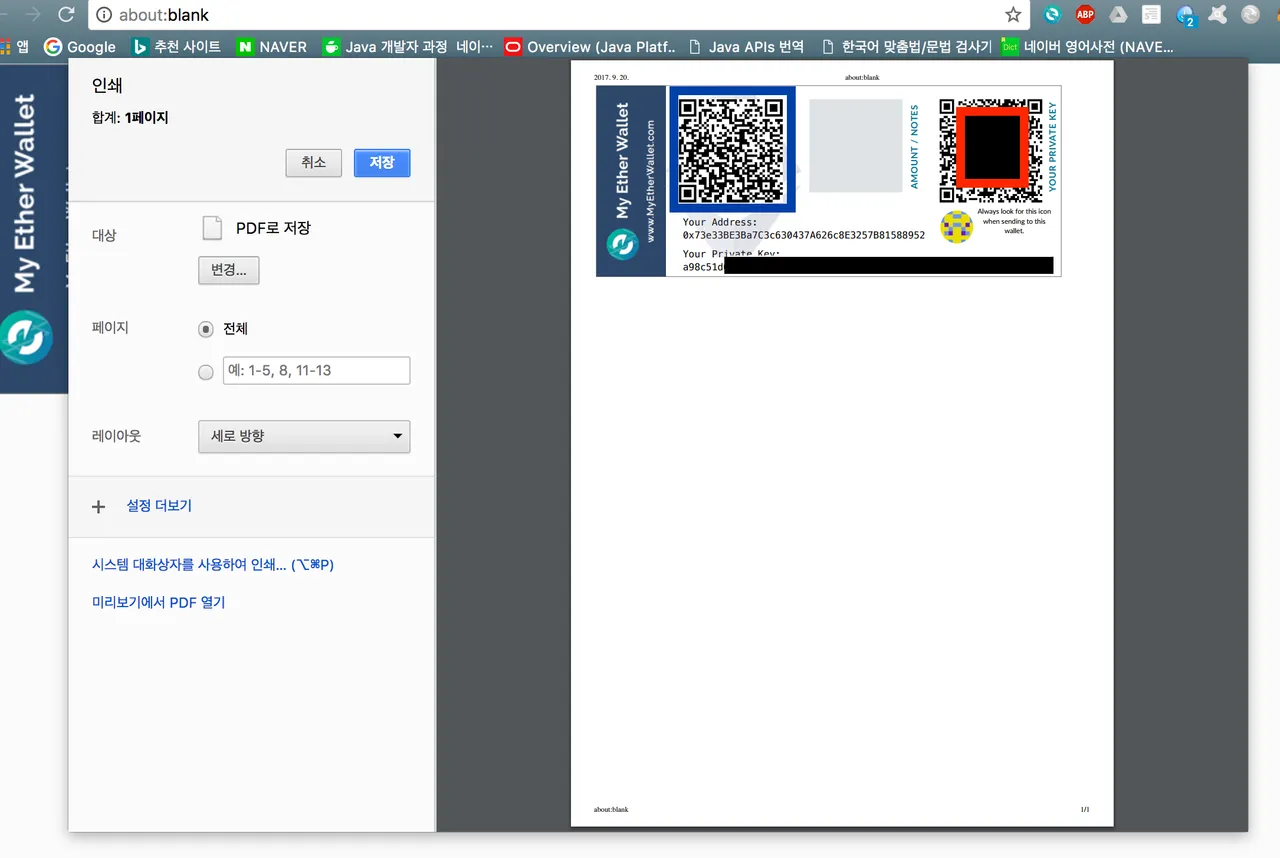Click the MyEtherWallet logo in print preview
This screenshot has width=1280, height=858.
[x=622, y=243]
